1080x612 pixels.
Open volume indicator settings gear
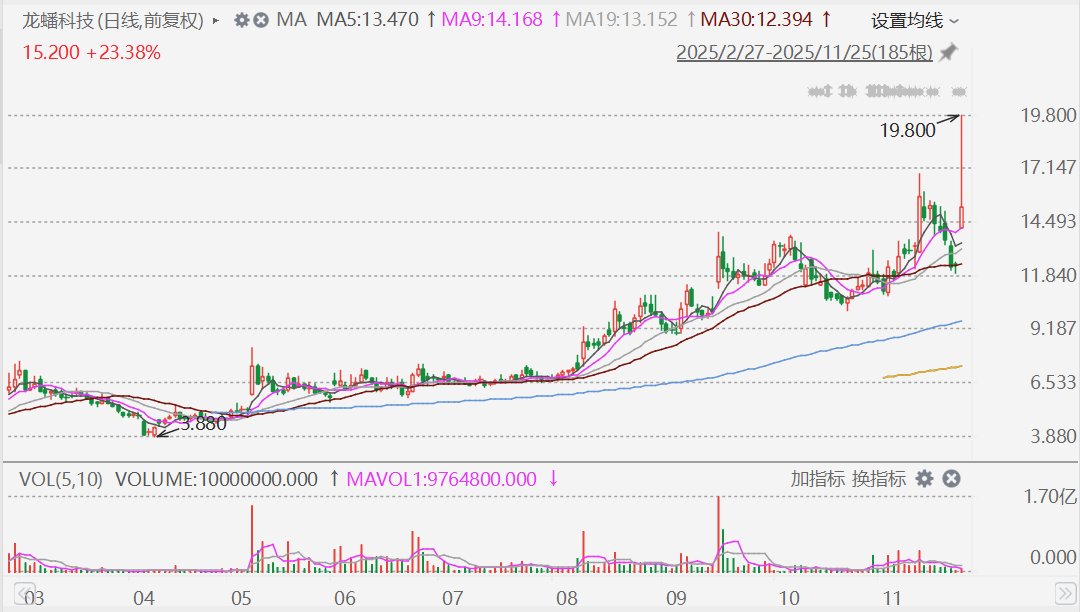(925, 479)
